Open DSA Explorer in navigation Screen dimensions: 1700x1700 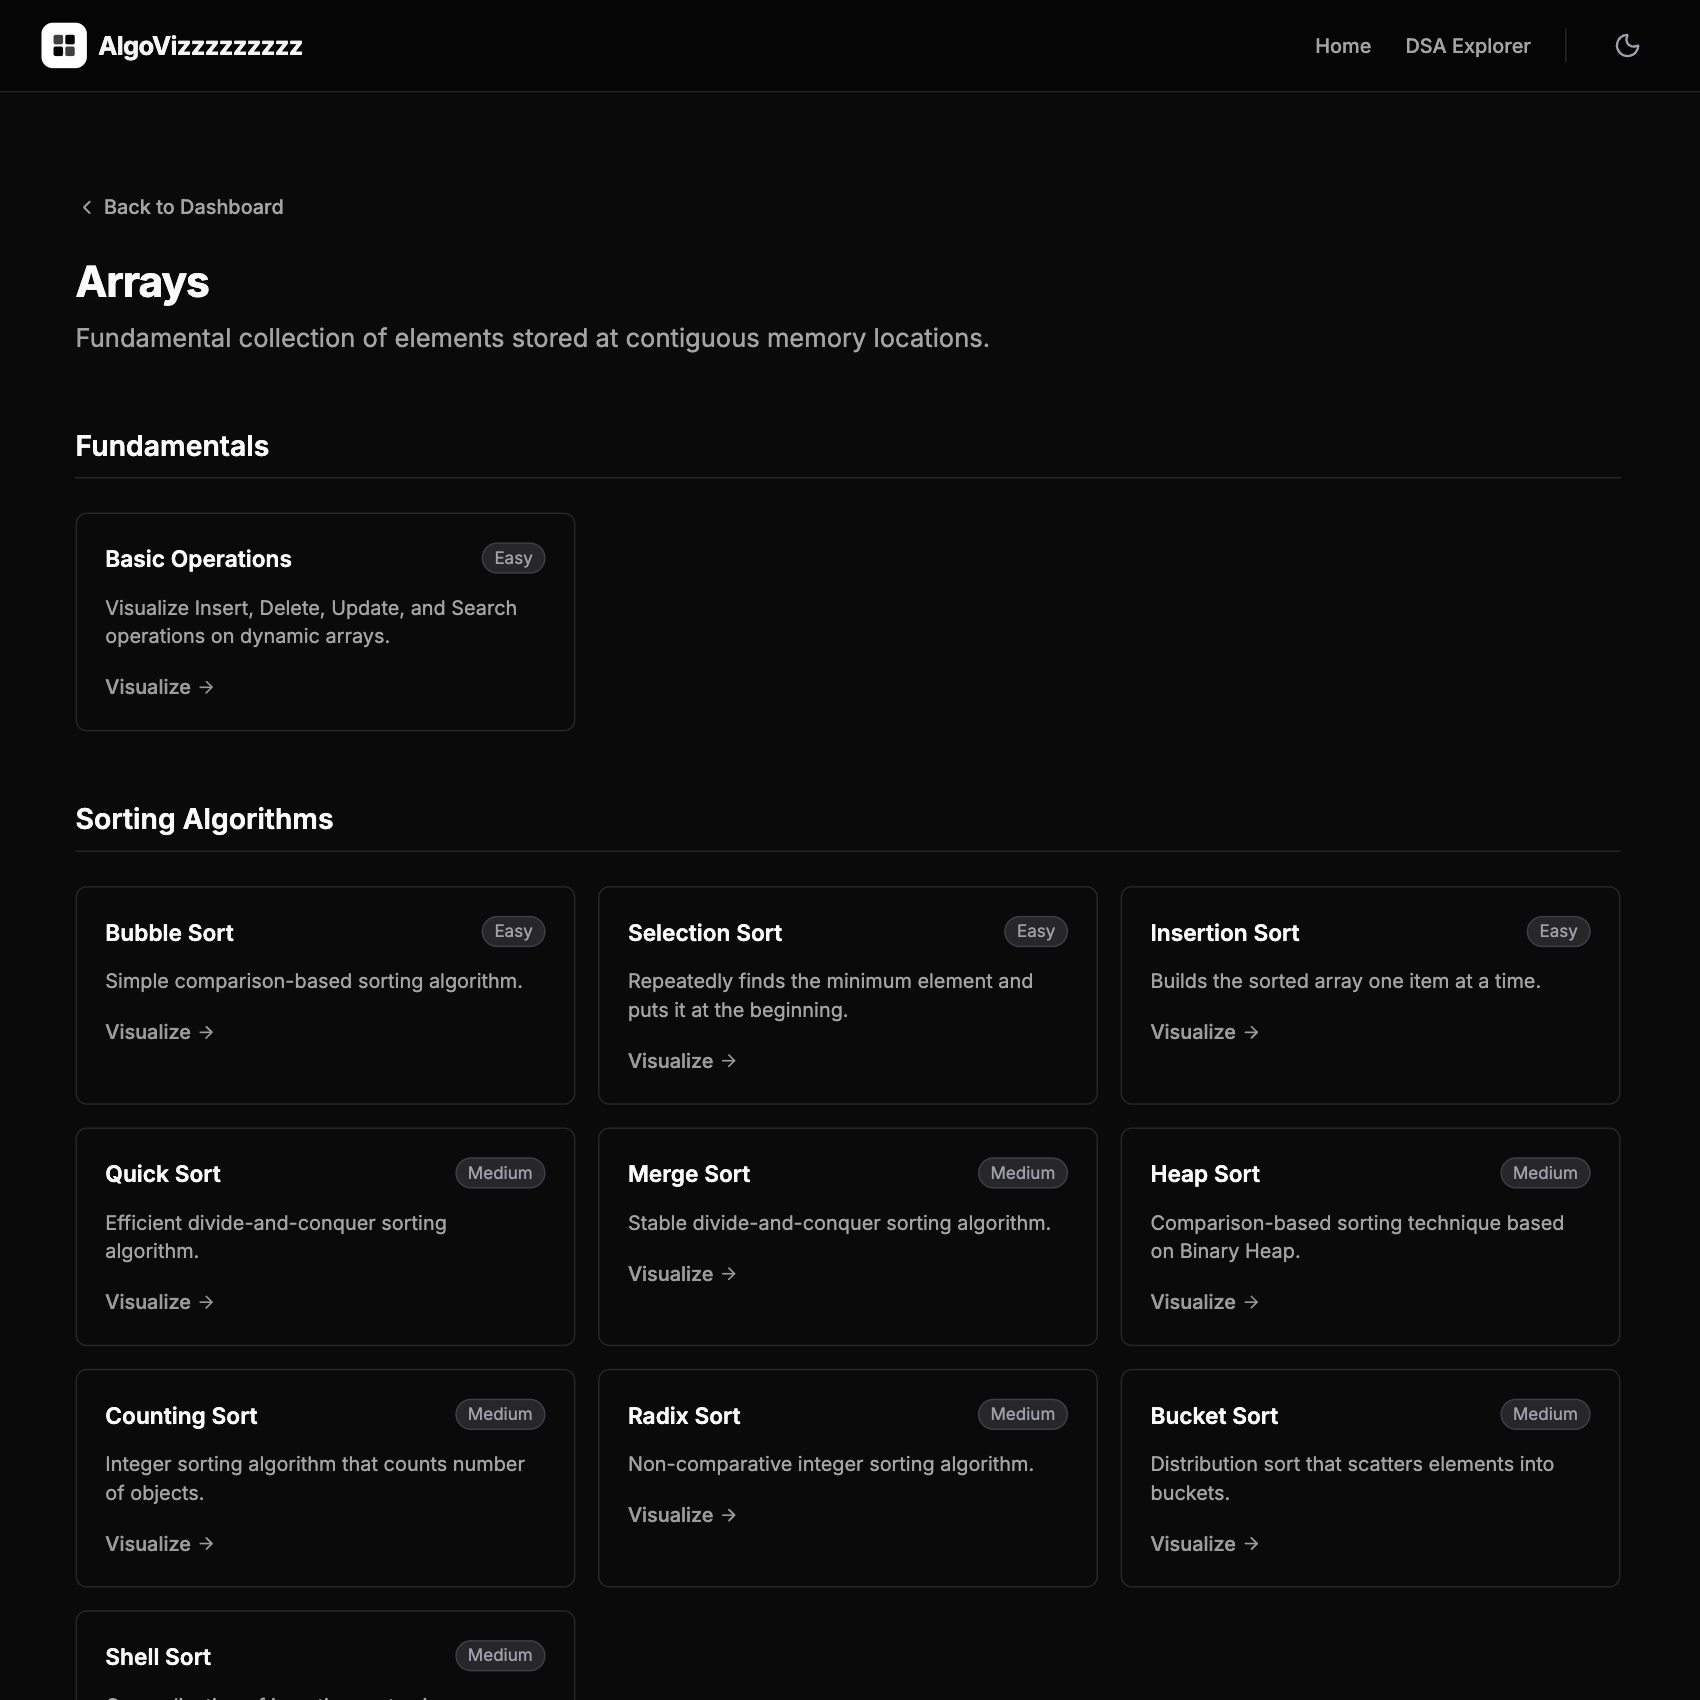point(1467,46)
